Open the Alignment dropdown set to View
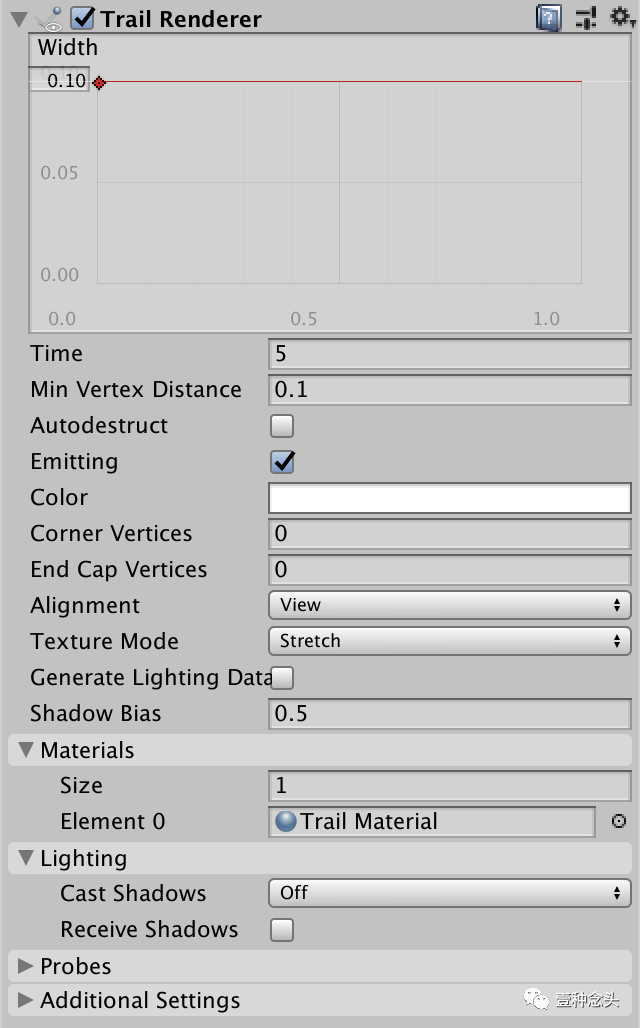 pyautogui.click(x=449, y=605)
